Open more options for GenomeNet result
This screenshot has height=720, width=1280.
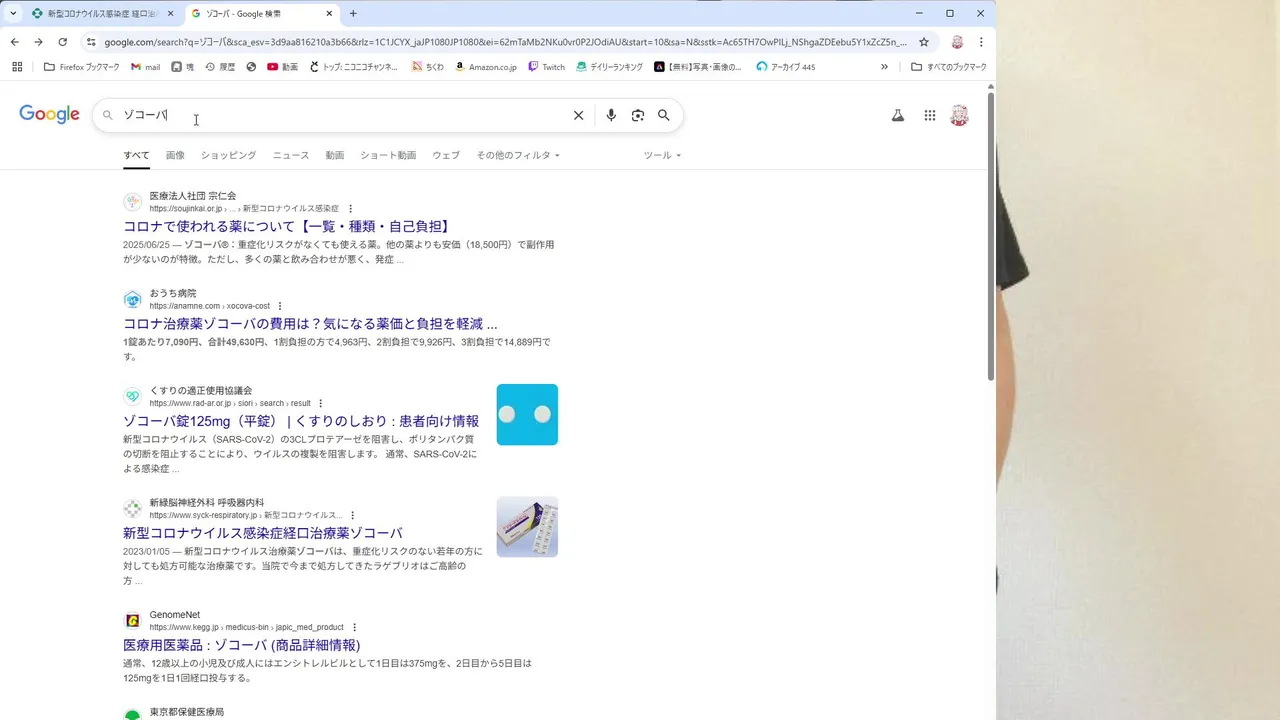pos(354,627)
